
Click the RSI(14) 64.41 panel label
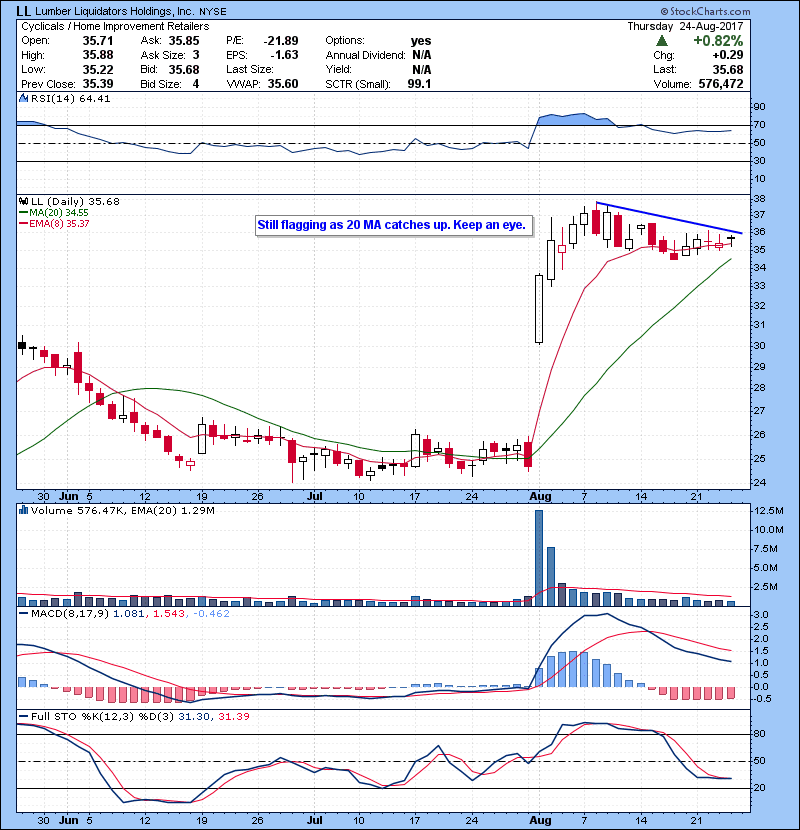pos(70,98)
